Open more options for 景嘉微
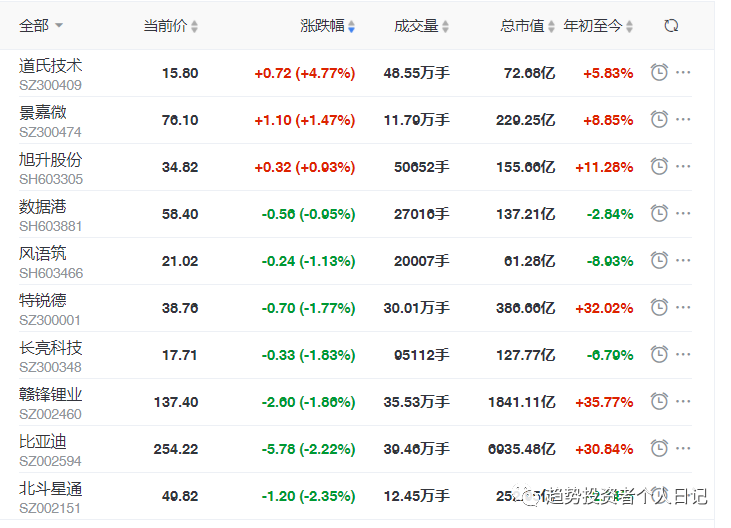Viewport: 731px width, 528px height. [x=683, y=119]
